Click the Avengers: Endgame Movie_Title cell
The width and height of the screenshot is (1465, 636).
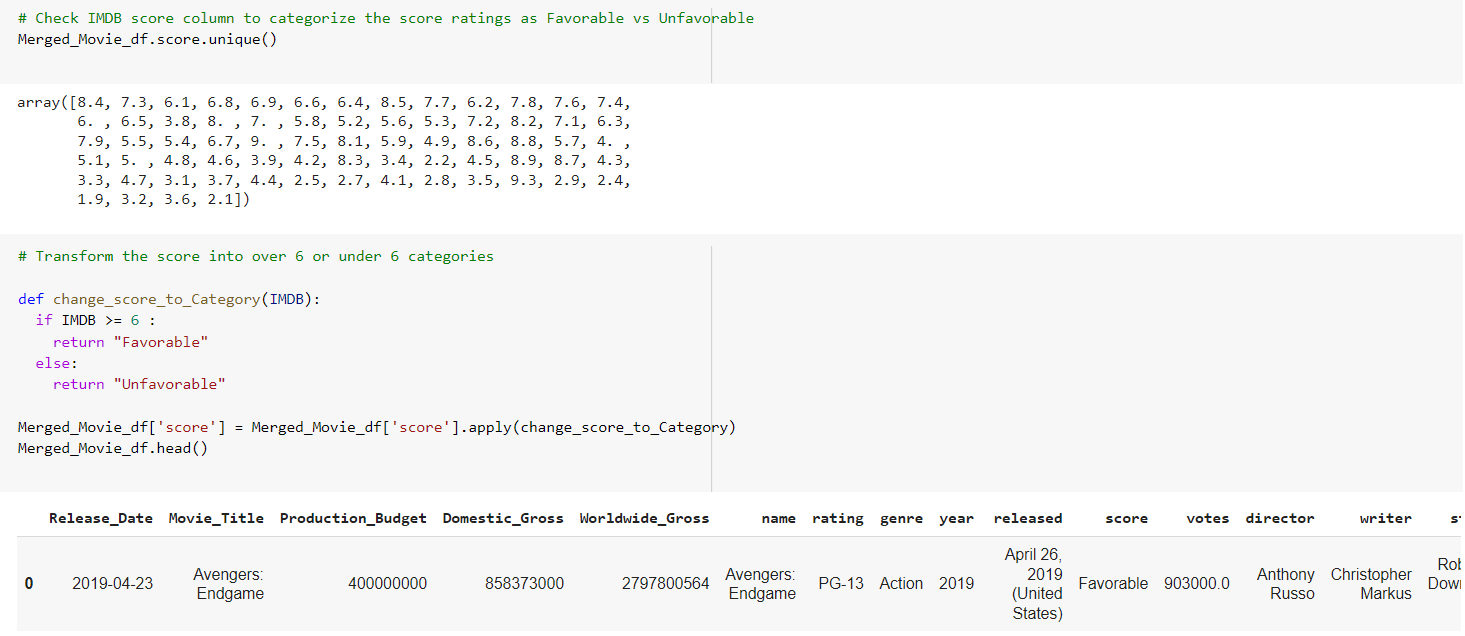pos(230,584)
